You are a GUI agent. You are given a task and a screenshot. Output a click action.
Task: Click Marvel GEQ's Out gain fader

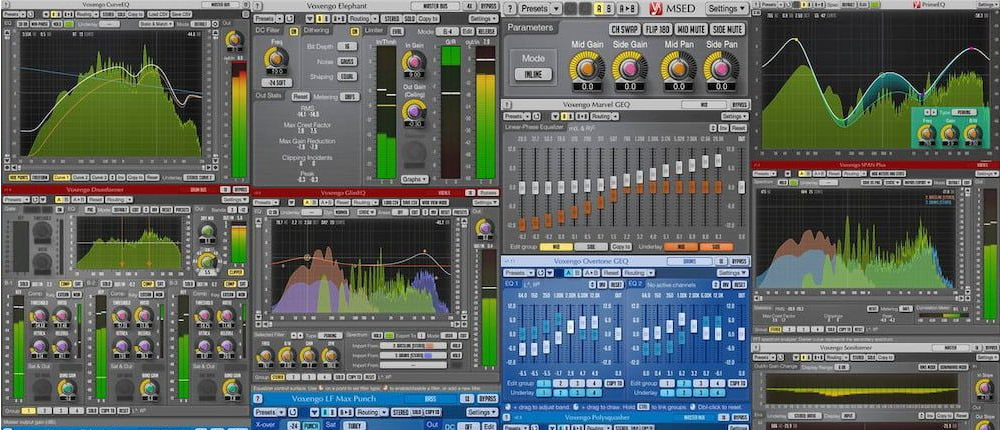(741, 188)
